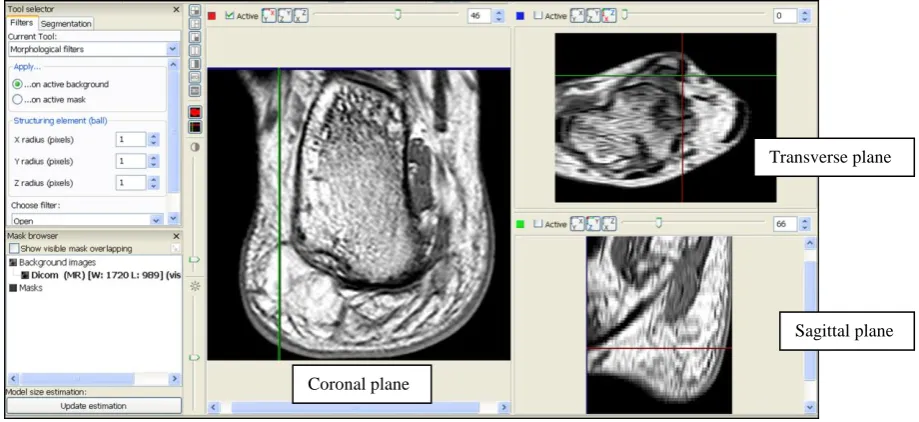This screenshot has height=422, width=919.
Task: Click the contrast vertical slider handle
Action: [x=194, y=258]
